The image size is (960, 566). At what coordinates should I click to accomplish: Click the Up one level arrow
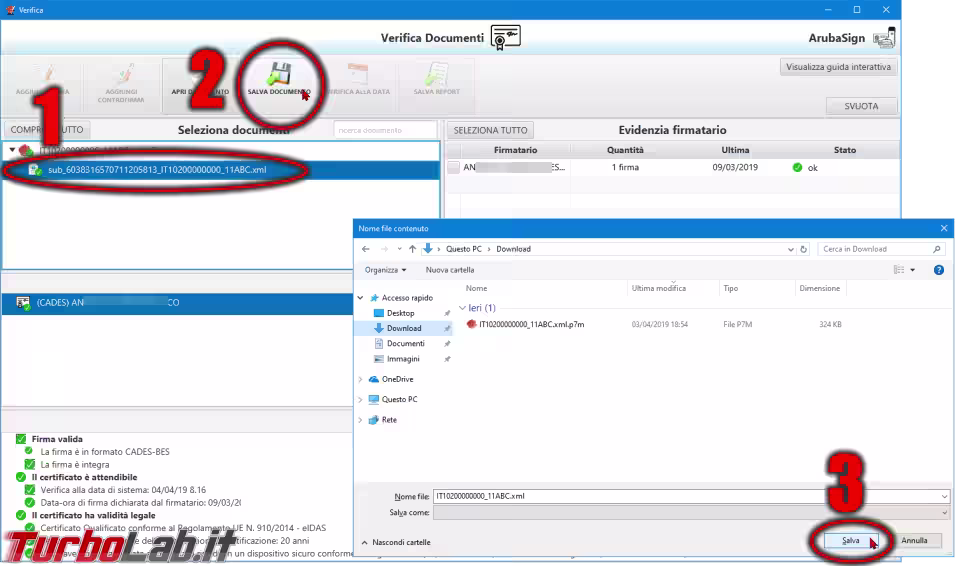pos(413,249)
